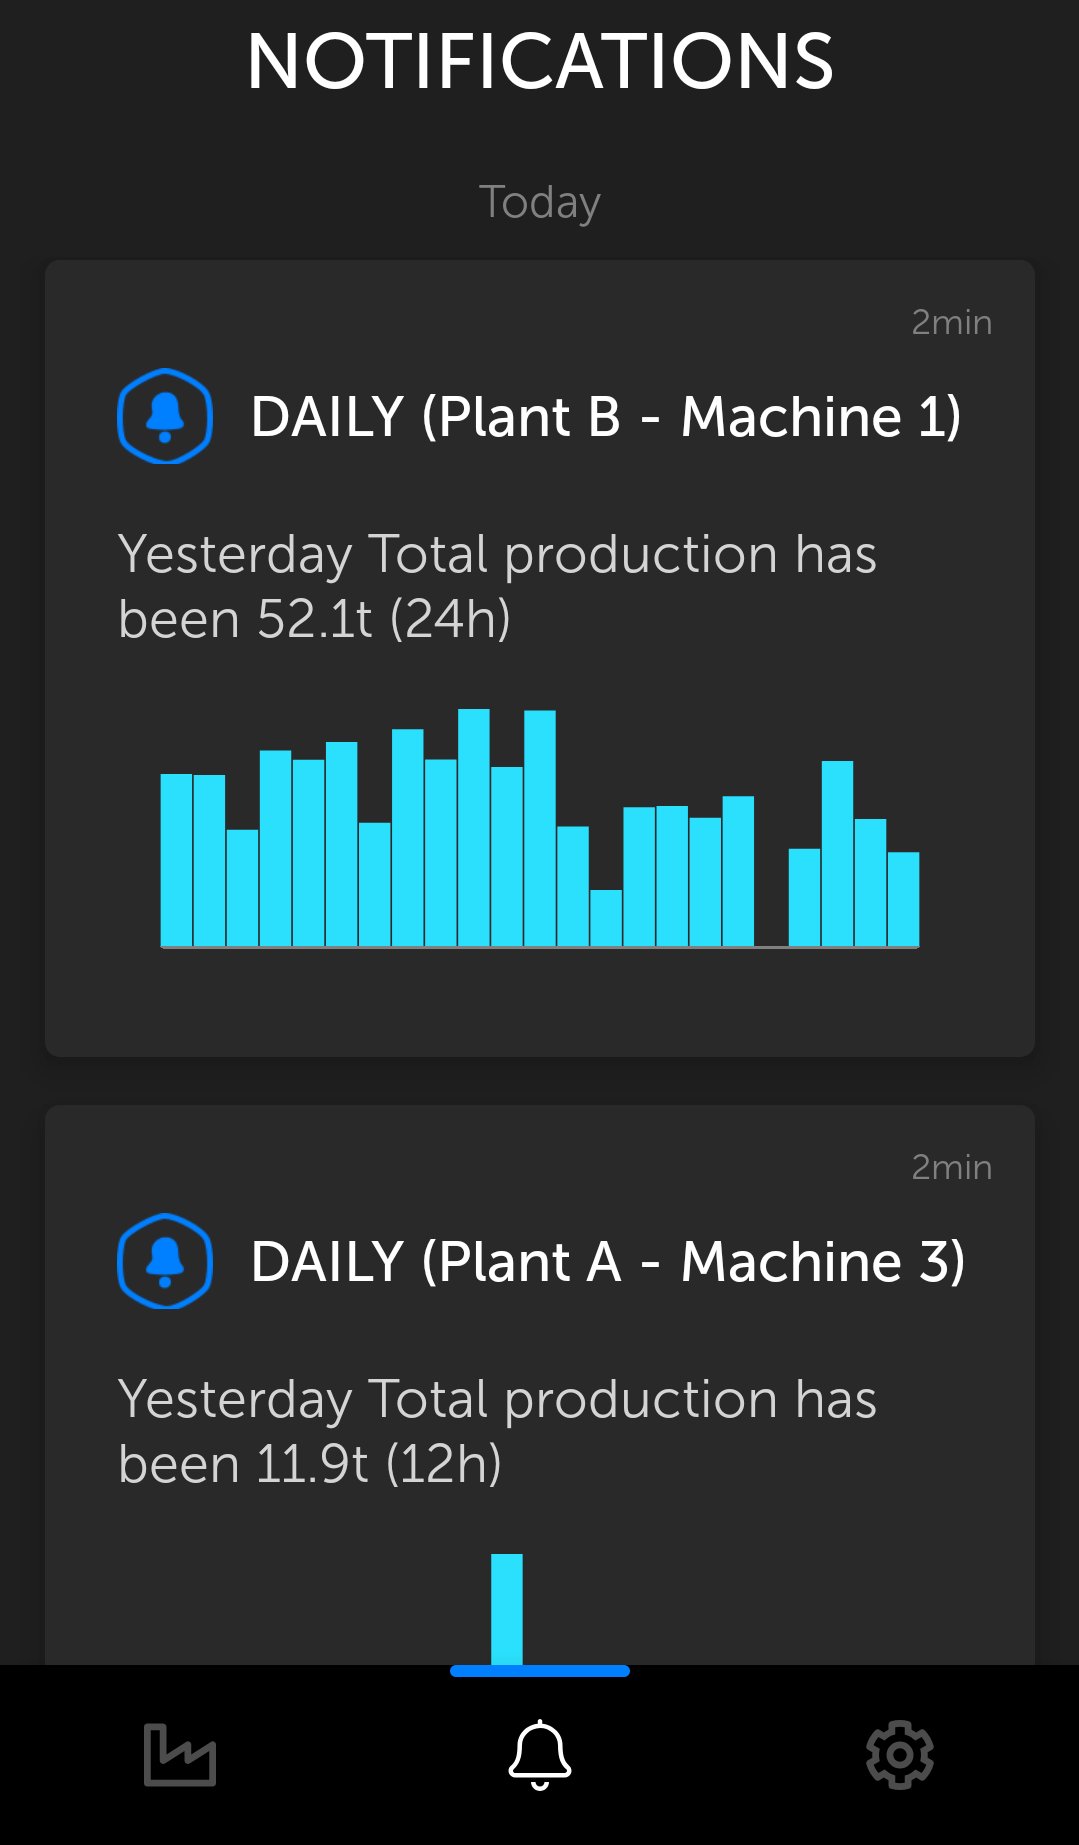This screenshot has width=1079, height=1845.
Task: Tap the shortest bar in Plant B chart
Action: (606, 917)
